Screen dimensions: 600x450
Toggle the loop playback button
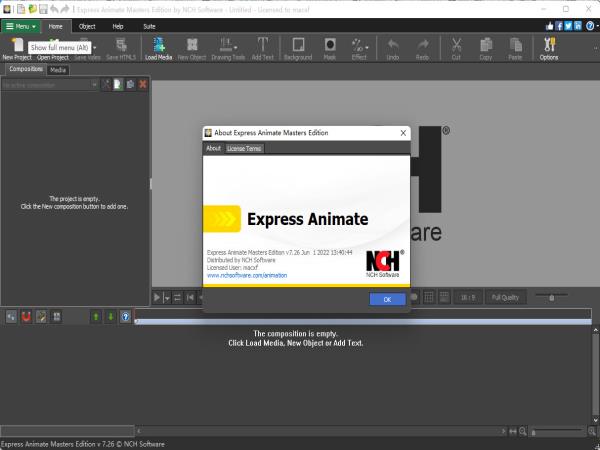pyautogui.click(x=177, y=297)
